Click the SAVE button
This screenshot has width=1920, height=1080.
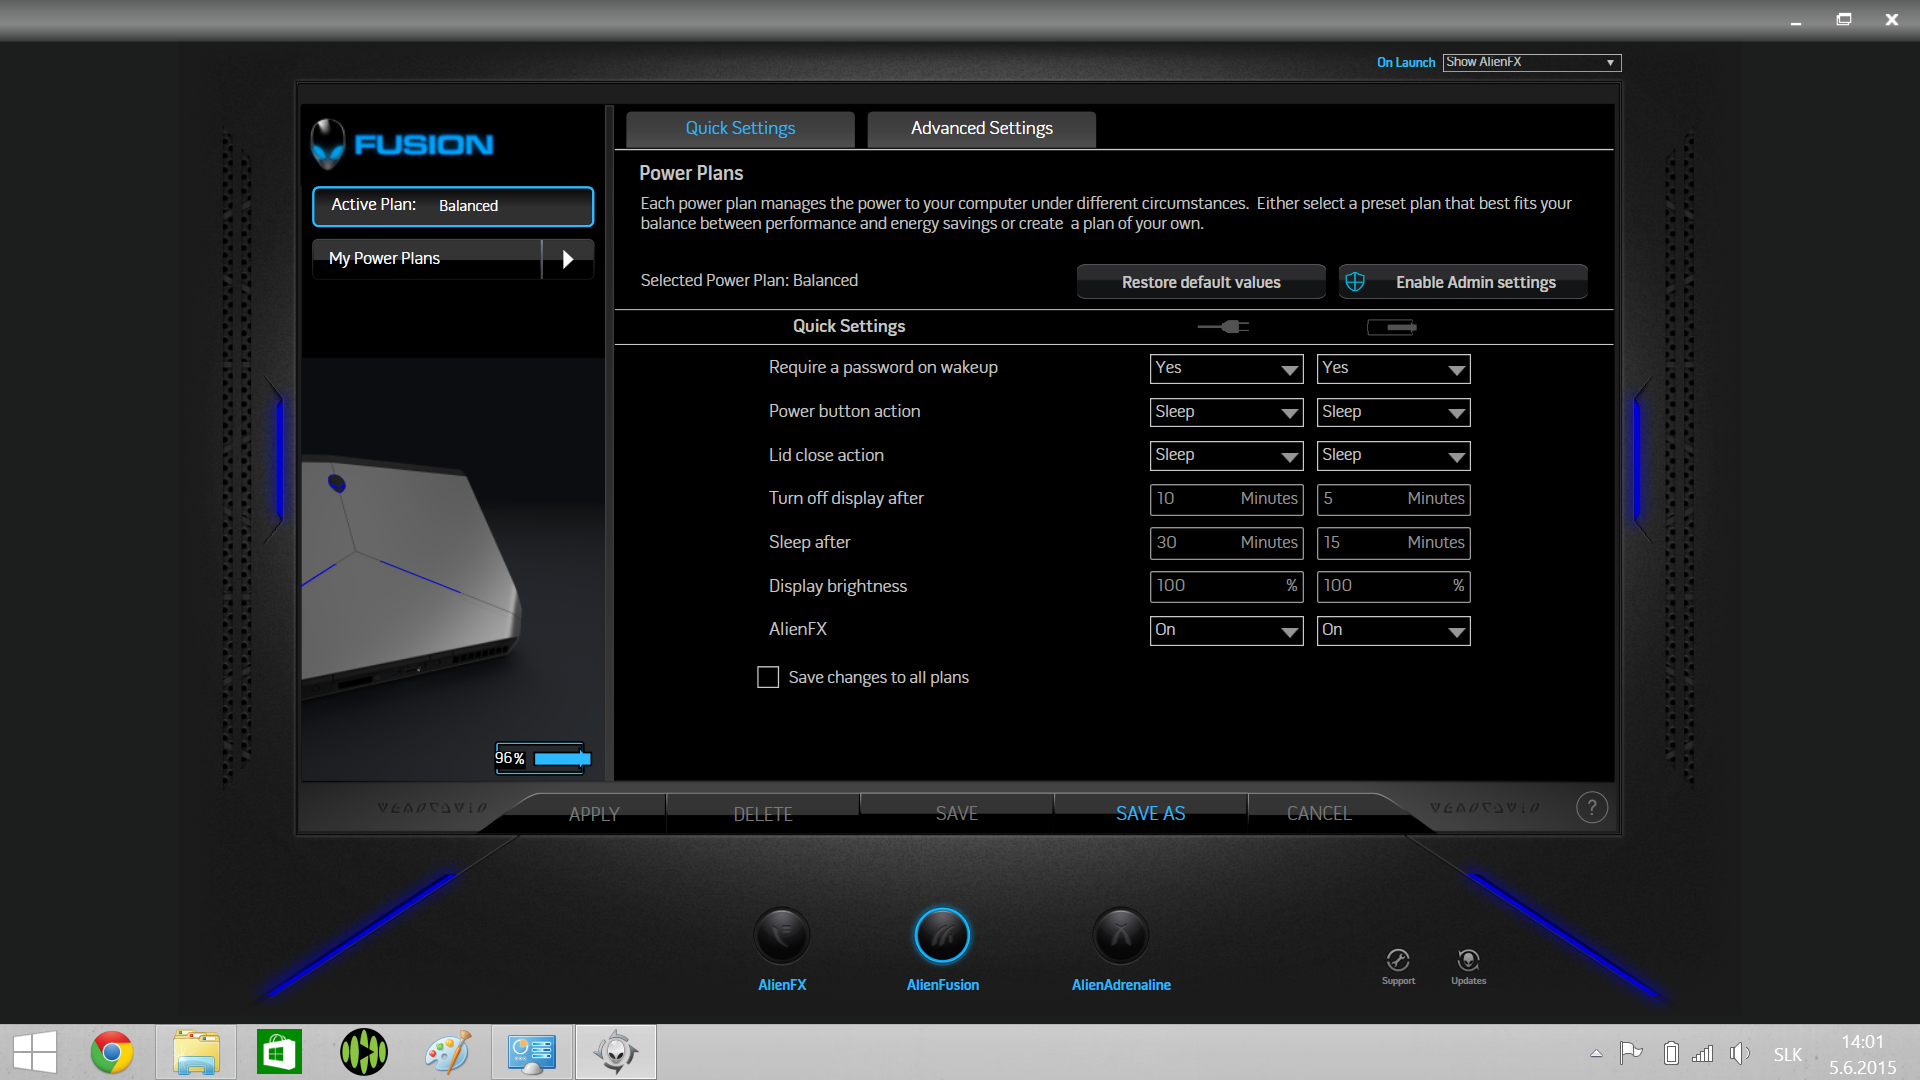click(x=957, y=814)
